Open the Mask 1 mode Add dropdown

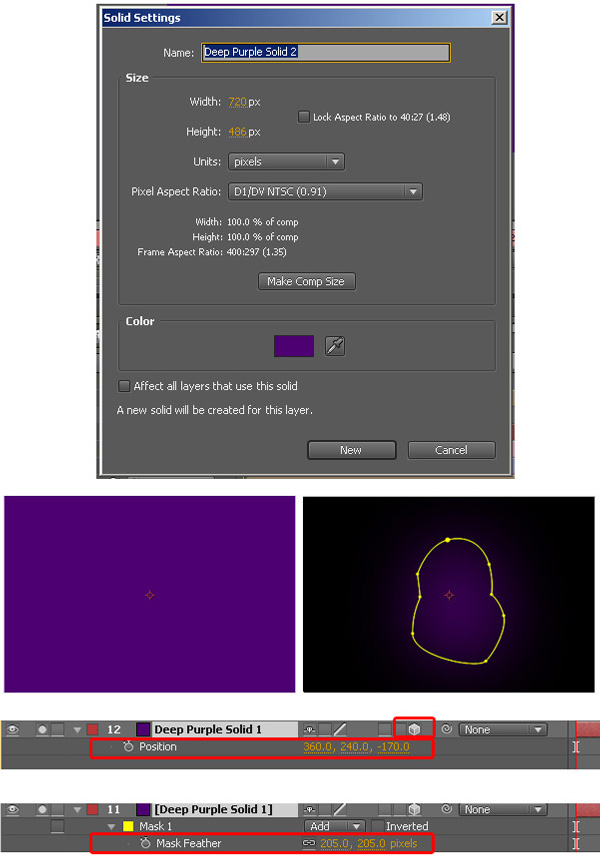(x=334, y=826)
